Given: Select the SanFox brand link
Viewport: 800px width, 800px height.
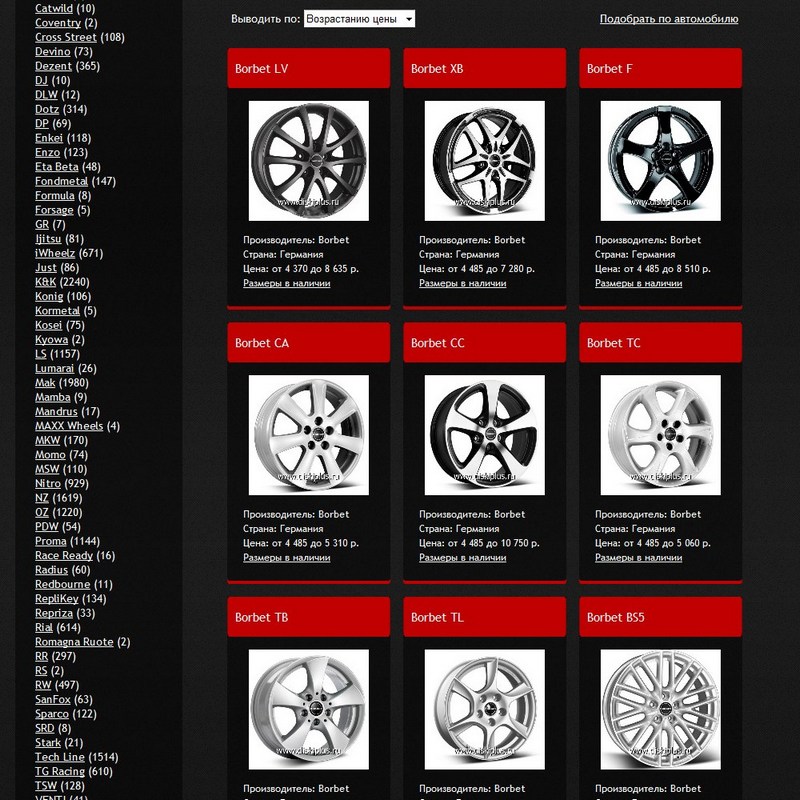Looking at the screenshot, I should [x=53, y=699].
